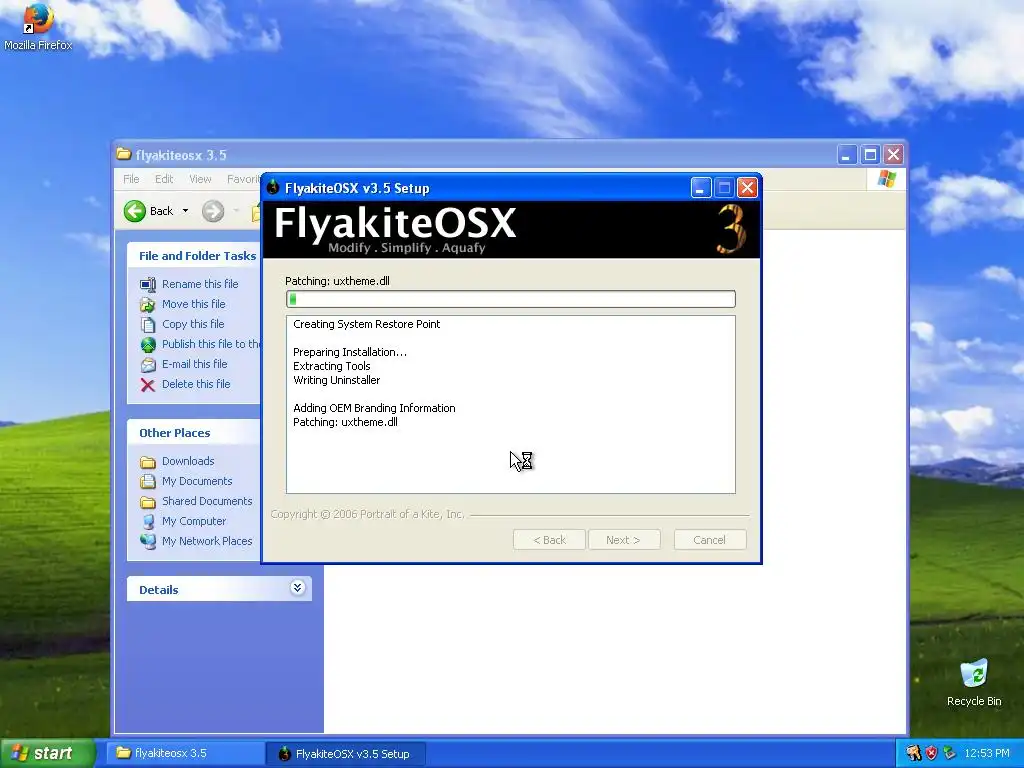Click the Windows flag logo in explorer toolbar

(886, 178)
